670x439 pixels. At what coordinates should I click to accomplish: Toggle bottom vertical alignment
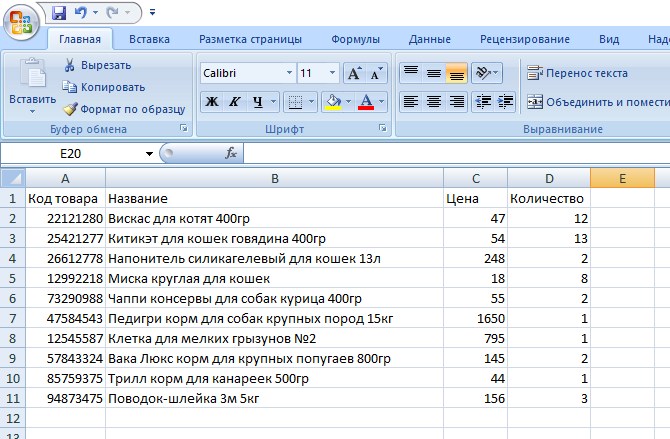click(x=456, y=73)
